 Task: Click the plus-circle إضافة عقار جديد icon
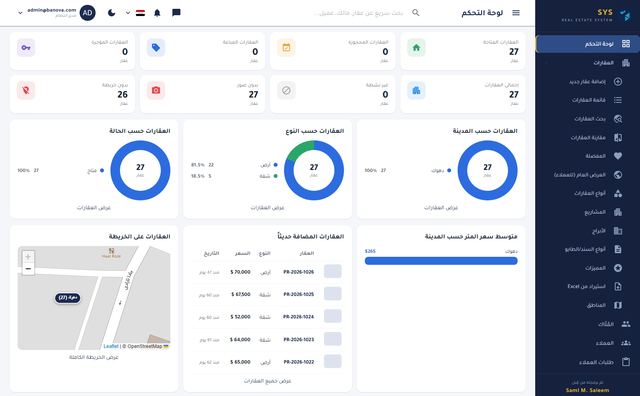point(618,82)
